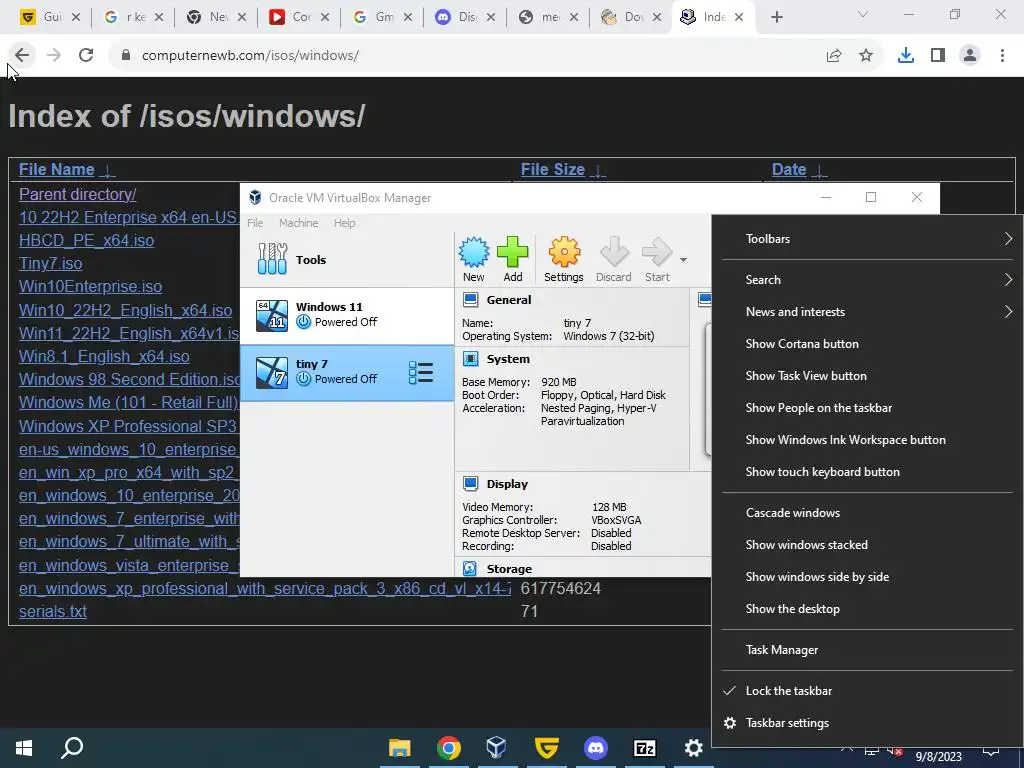1024x768 pixels.
Task: Toggle Show Cortana button
Action: 867,344
